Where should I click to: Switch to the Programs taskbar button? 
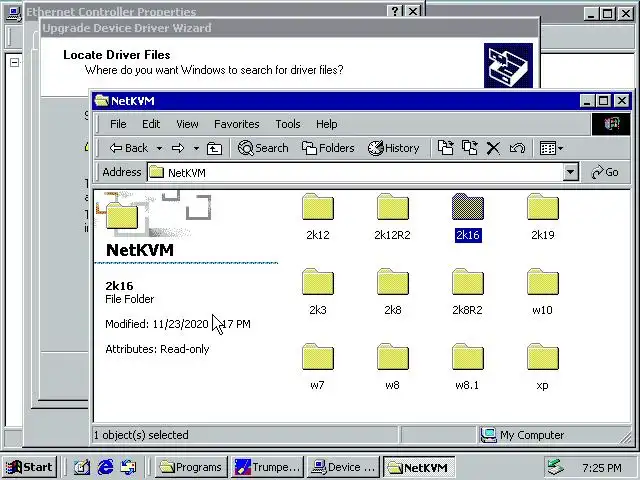[x=191, y=467]
